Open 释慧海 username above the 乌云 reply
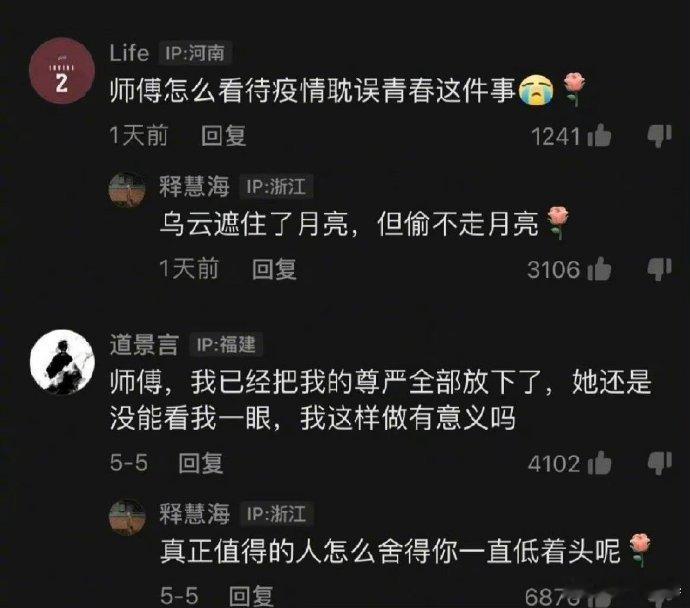This screenshot has width=690, height=608. click(195, 186)
